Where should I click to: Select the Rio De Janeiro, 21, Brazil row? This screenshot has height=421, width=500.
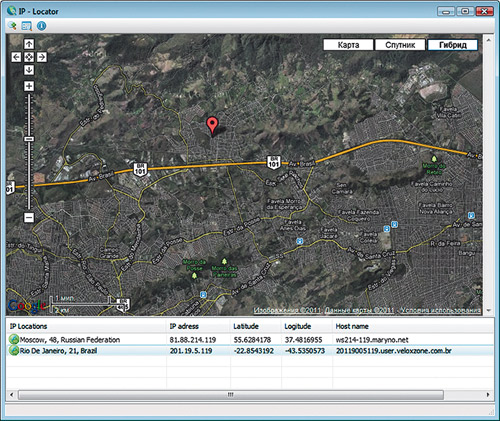(250, 351)
